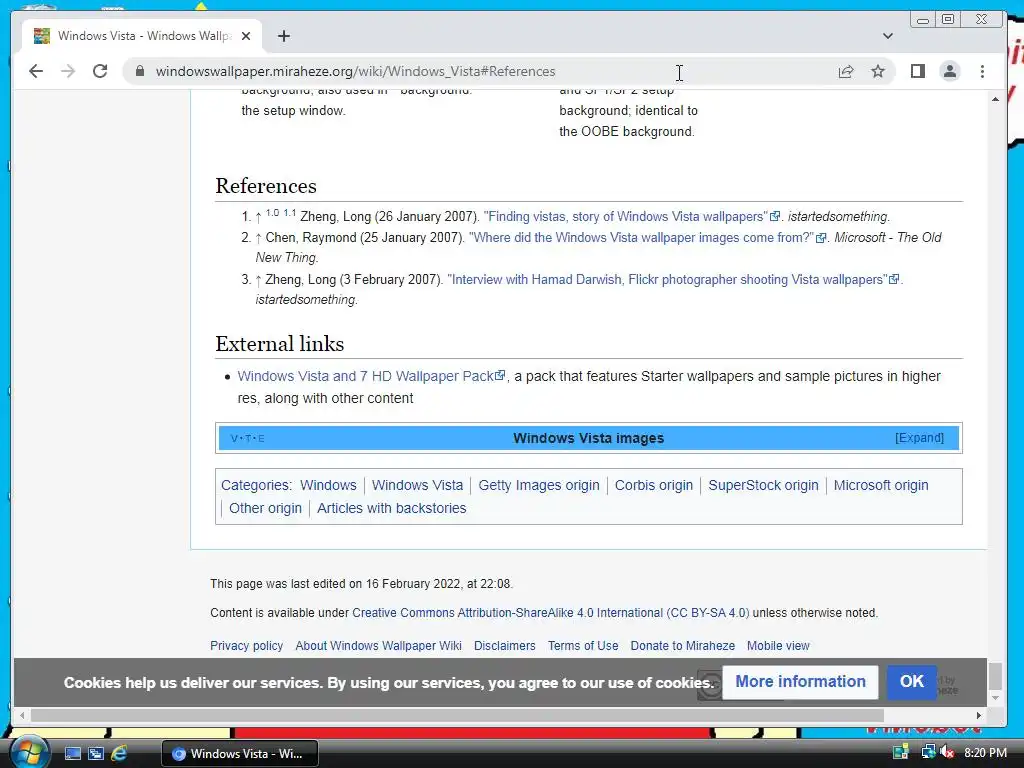Image resolution: width=1024 pixels, height=768 pixels.
Task: Close the Windows Vista wiki tab
Action: point(246,36)
